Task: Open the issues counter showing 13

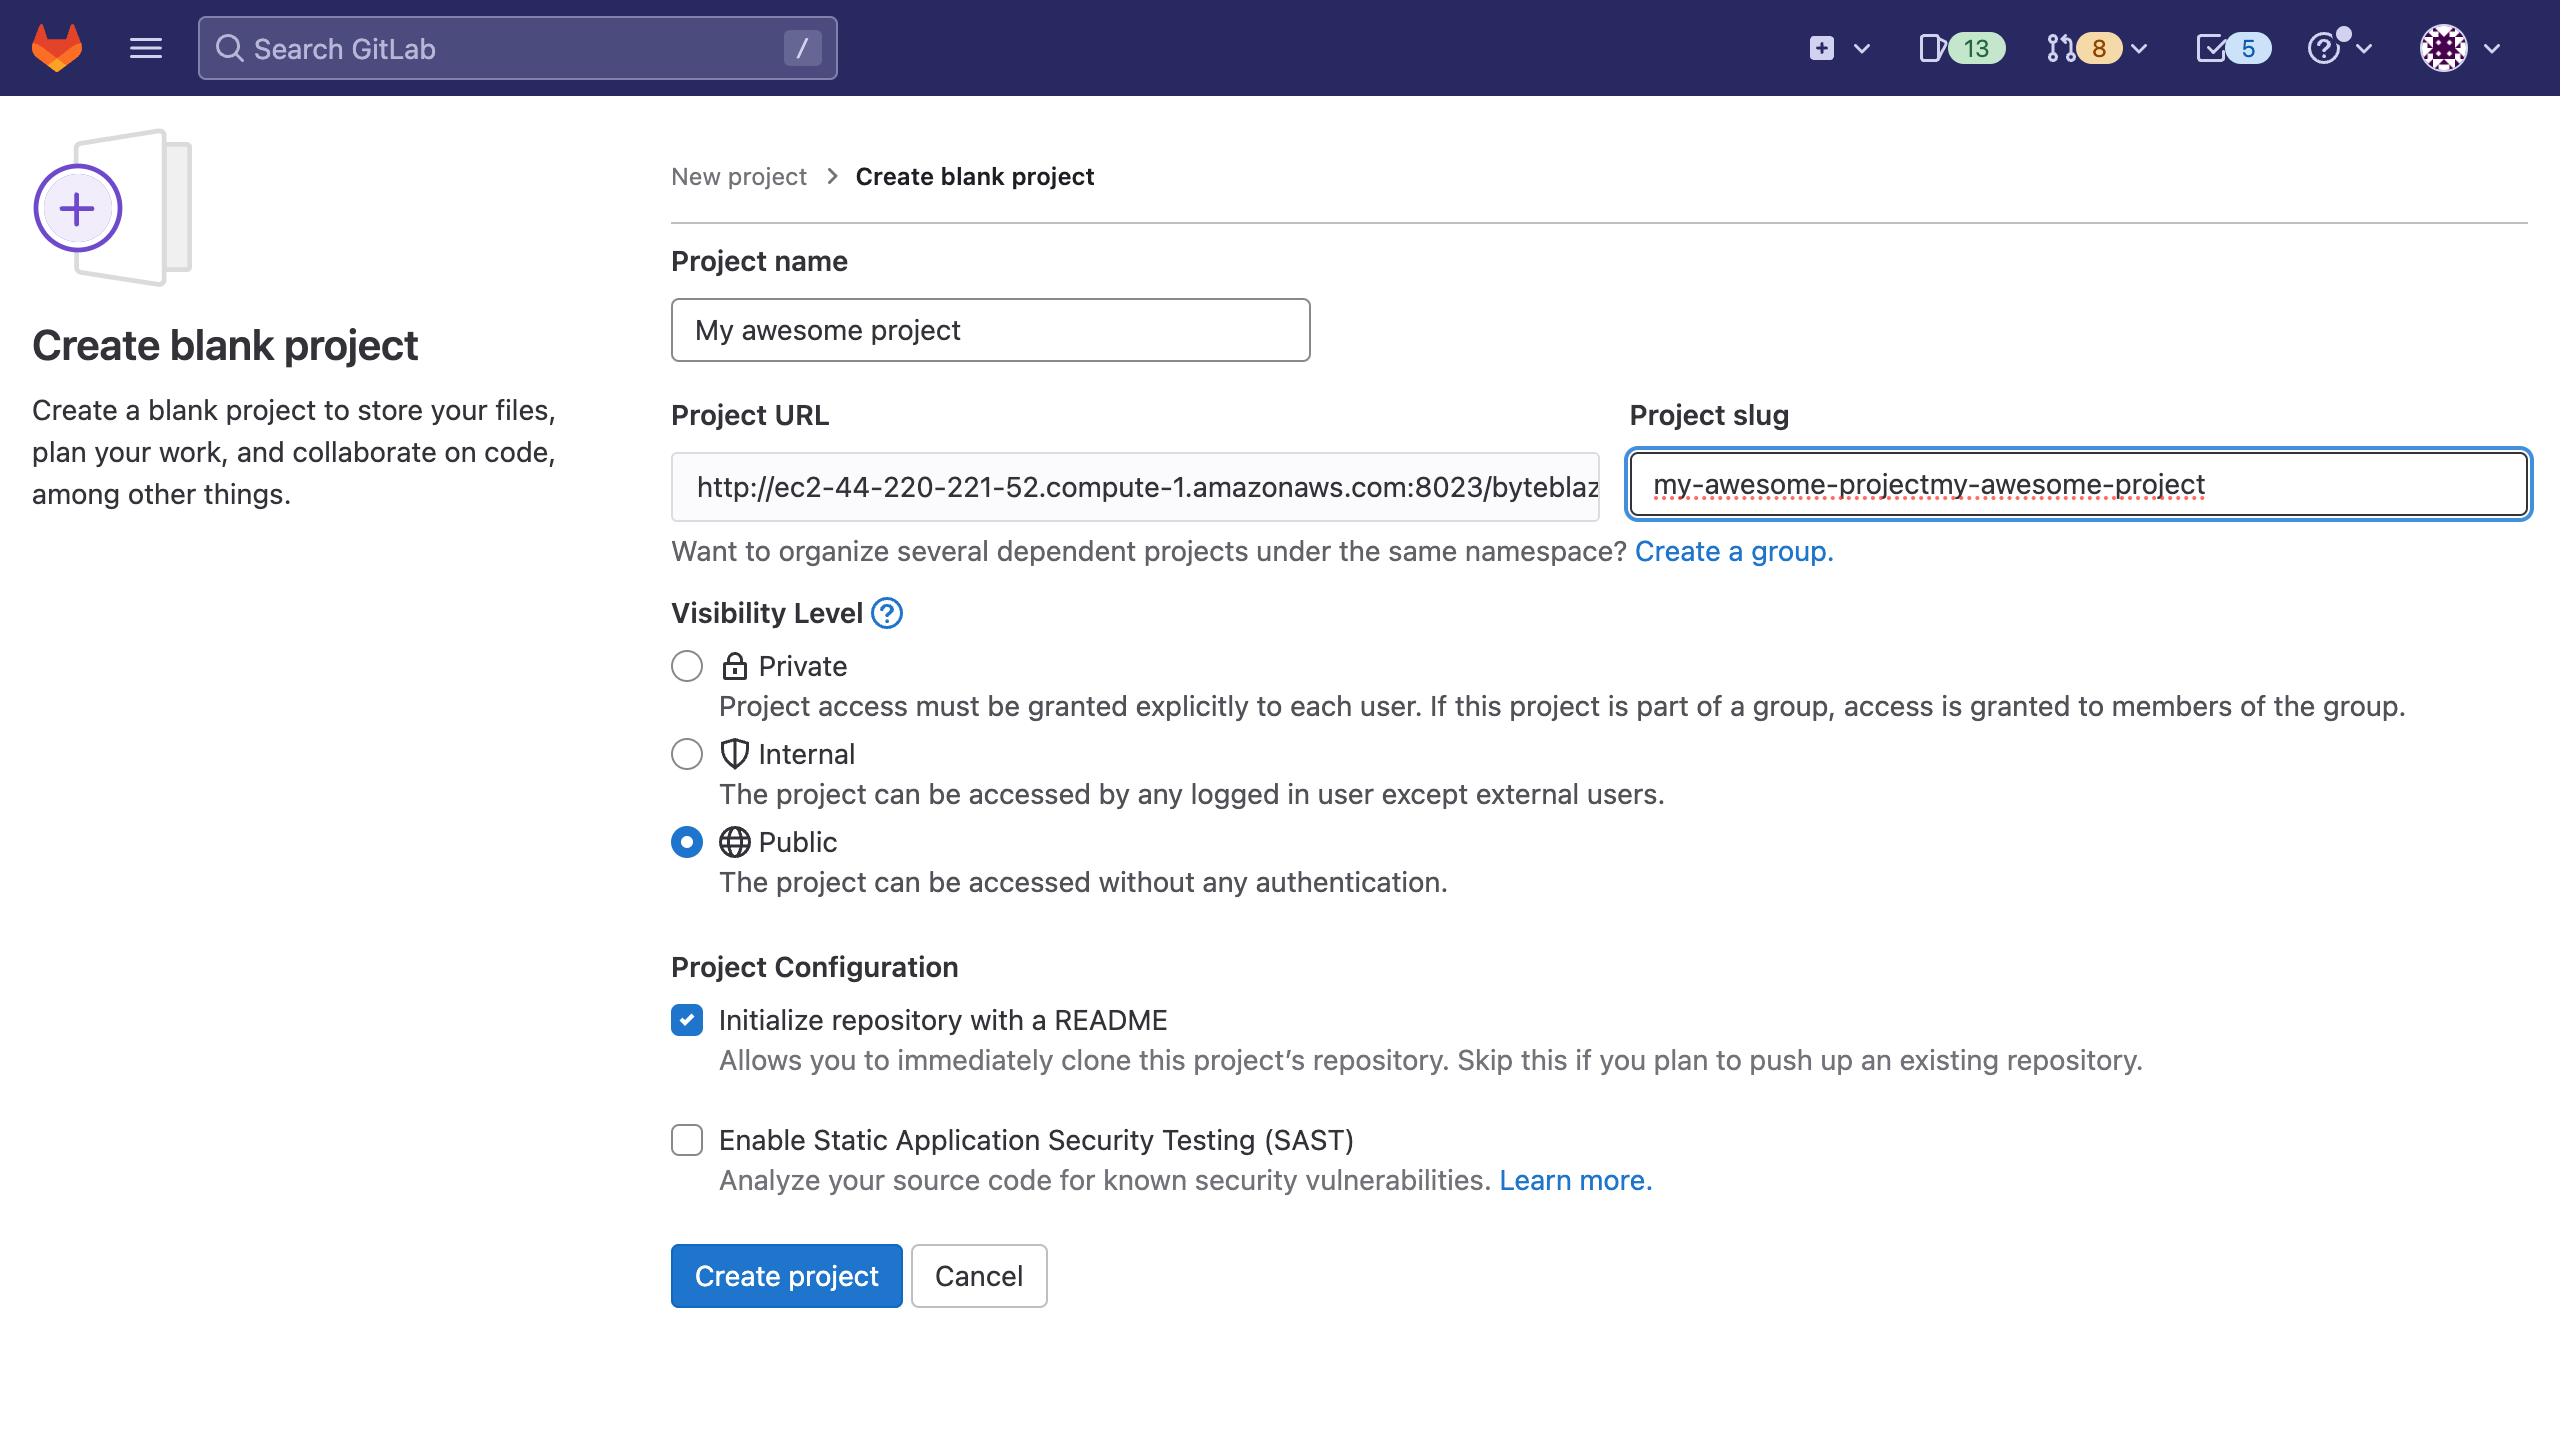Action: (1962, 48)
